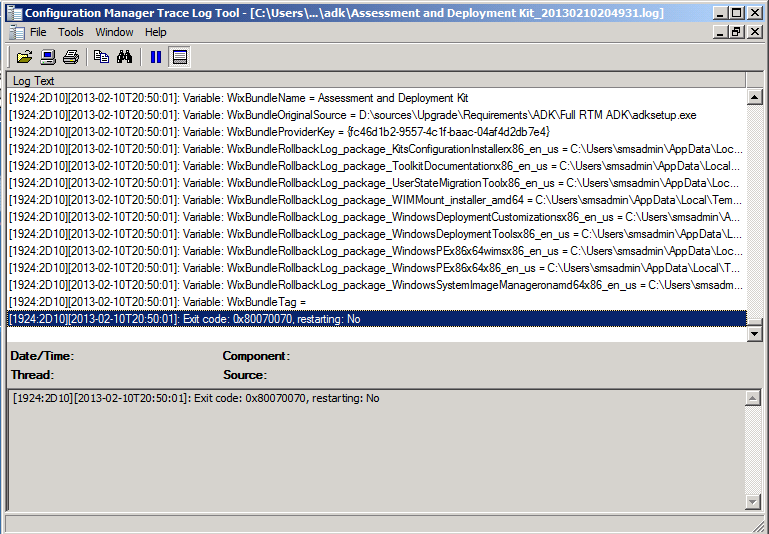
Task: Maximize the Trace Log Tool window
Action: tap(736, 13)
